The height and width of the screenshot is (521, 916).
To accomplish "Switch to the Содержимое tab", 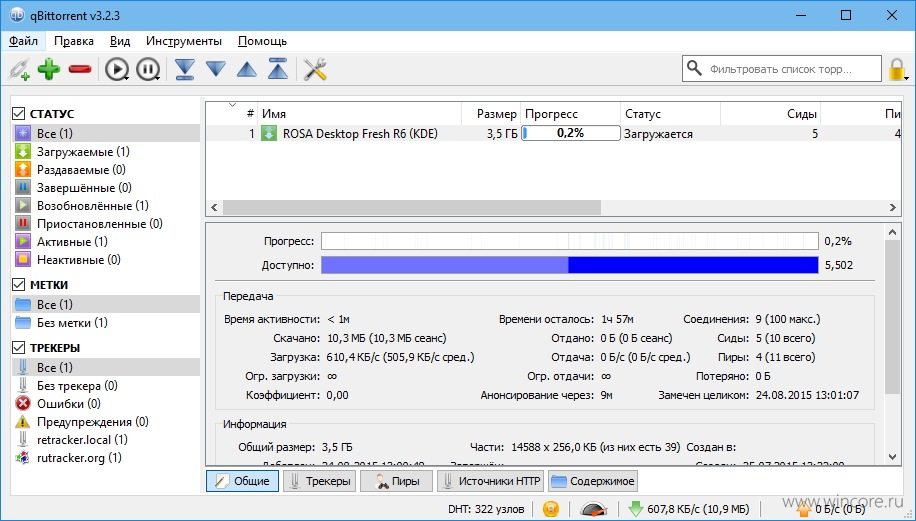I will (x=593, y=481).
